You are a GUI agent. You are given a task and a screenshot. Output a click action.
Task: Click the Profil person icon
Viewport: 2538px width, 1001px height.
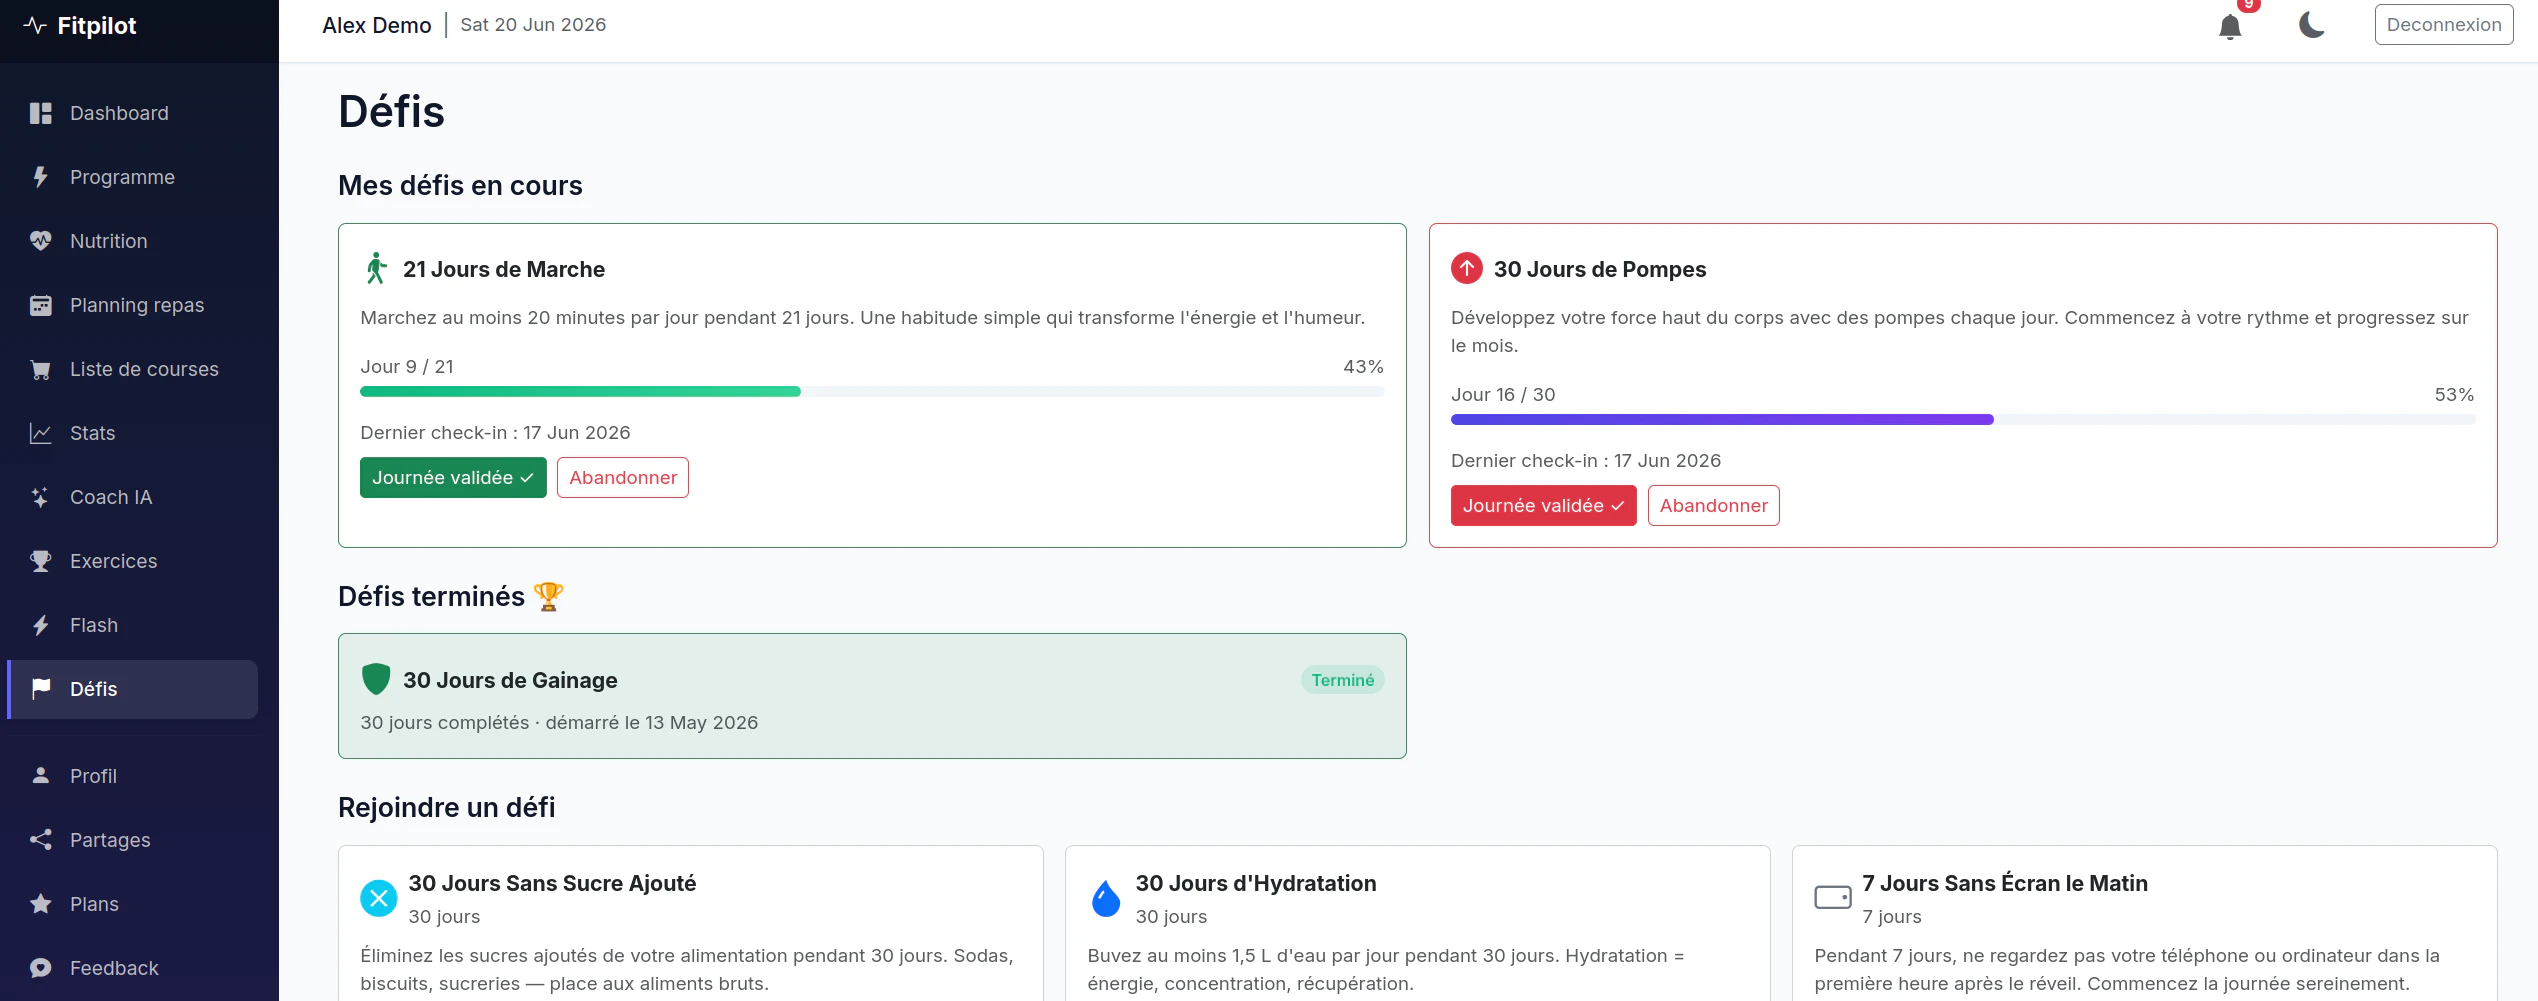[41, 775]
